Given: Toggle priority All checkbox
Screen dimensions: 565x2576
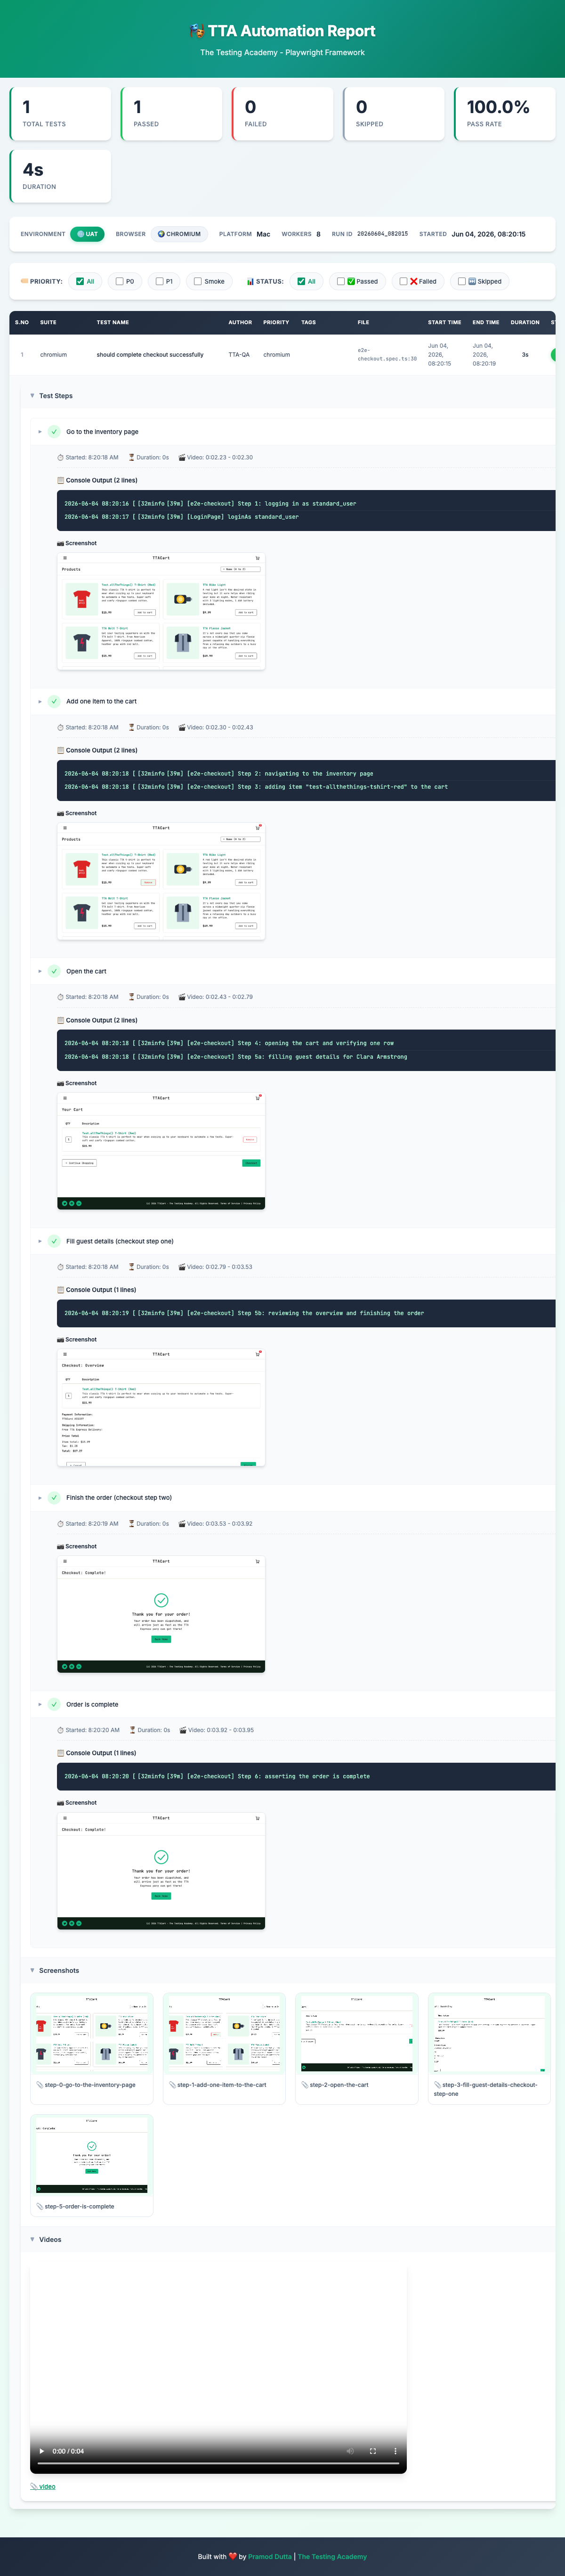Looking at the screenshot, I should [x=80, y=281].
